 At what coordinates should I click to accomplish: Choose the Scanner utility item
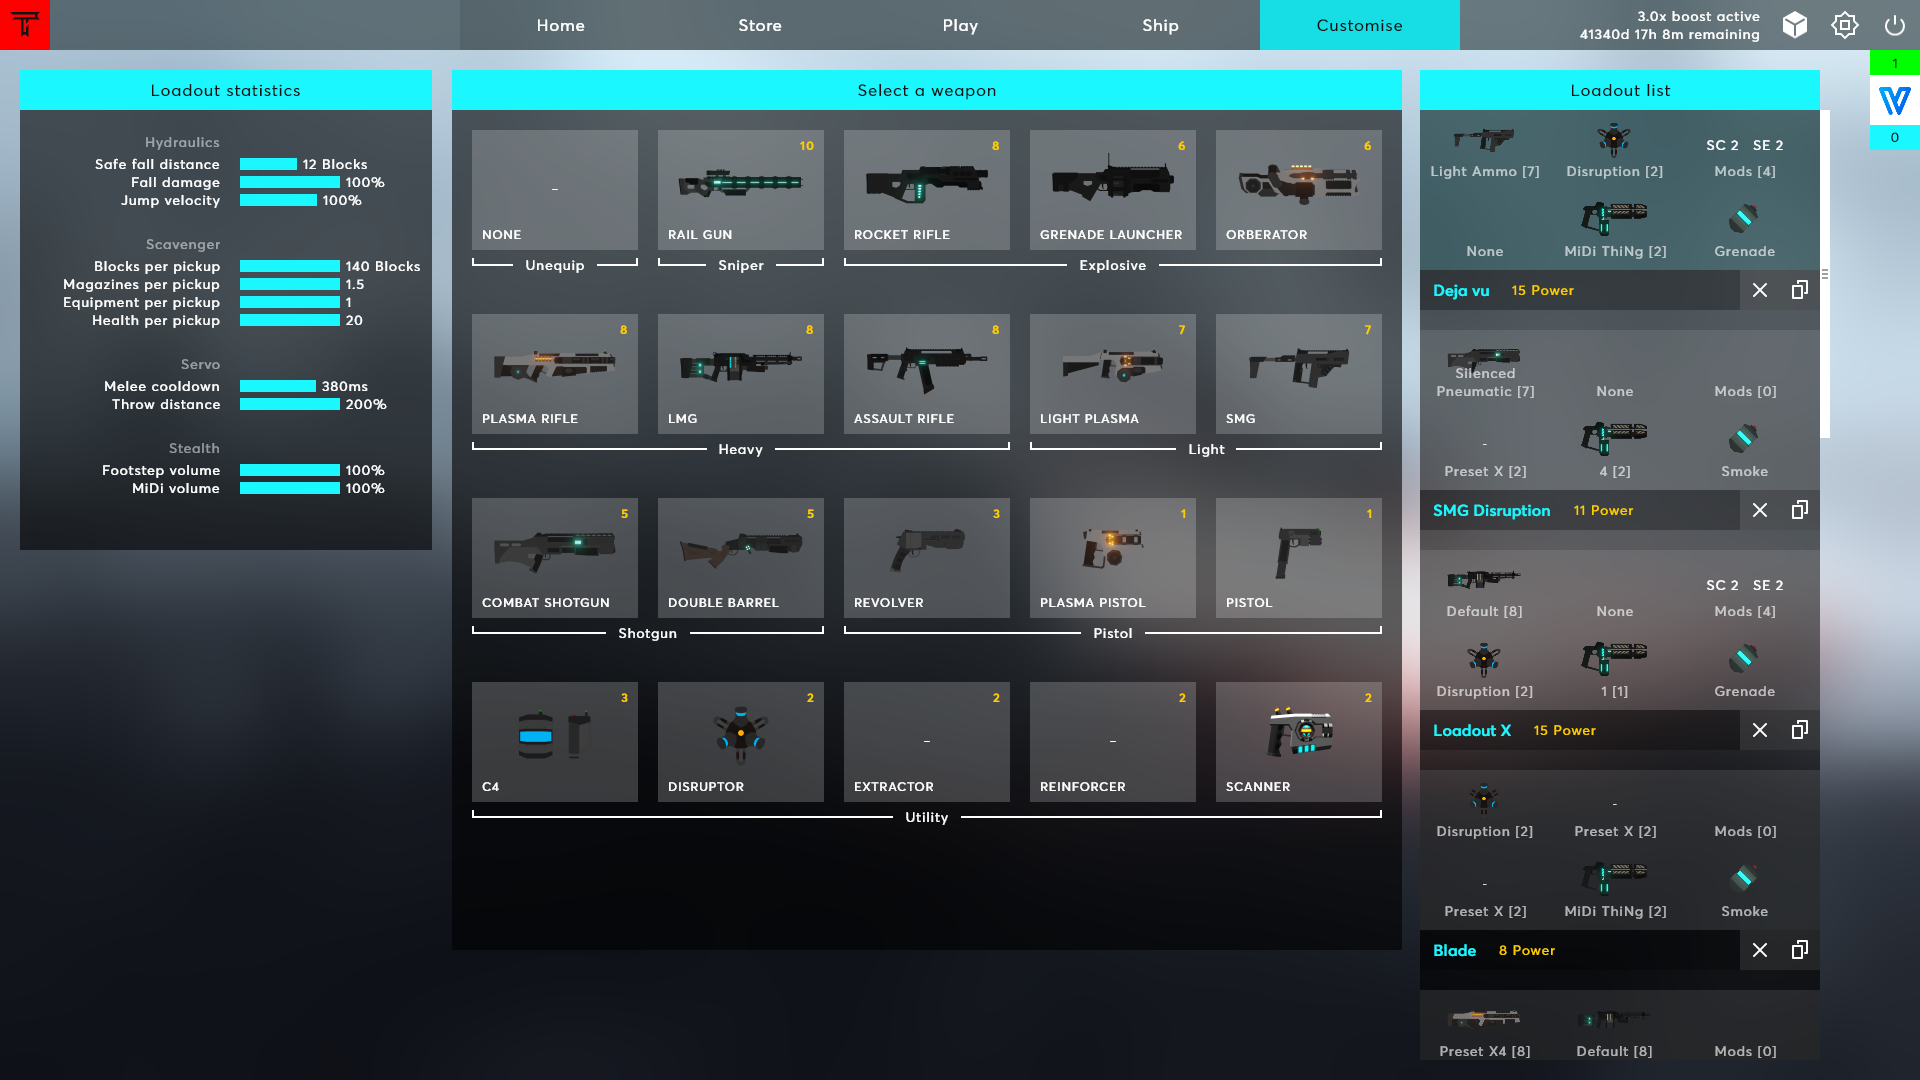[1298, 742]
